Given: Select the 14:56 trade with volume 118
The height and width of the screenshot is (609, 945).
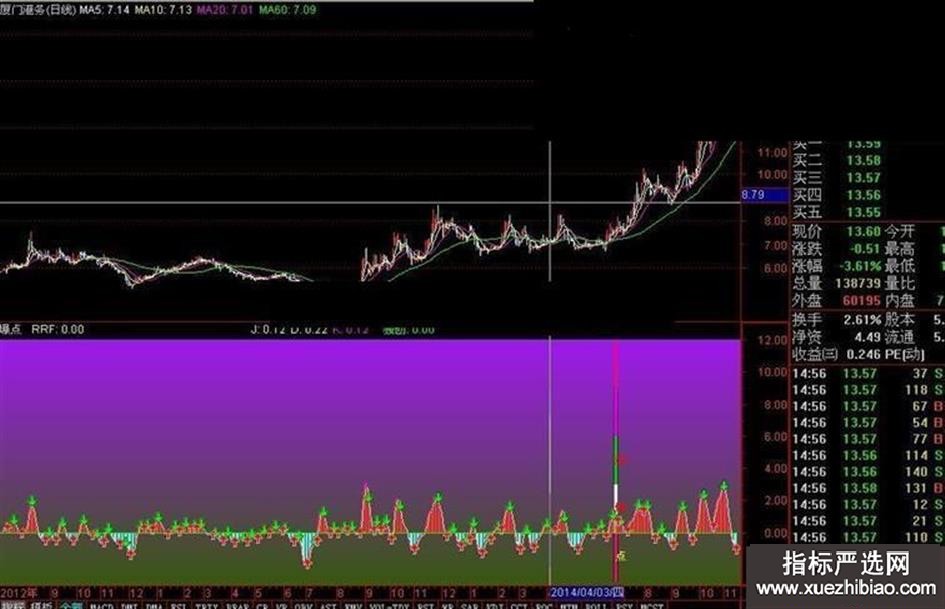Looking at the screenshot, I should pos(868,390).
